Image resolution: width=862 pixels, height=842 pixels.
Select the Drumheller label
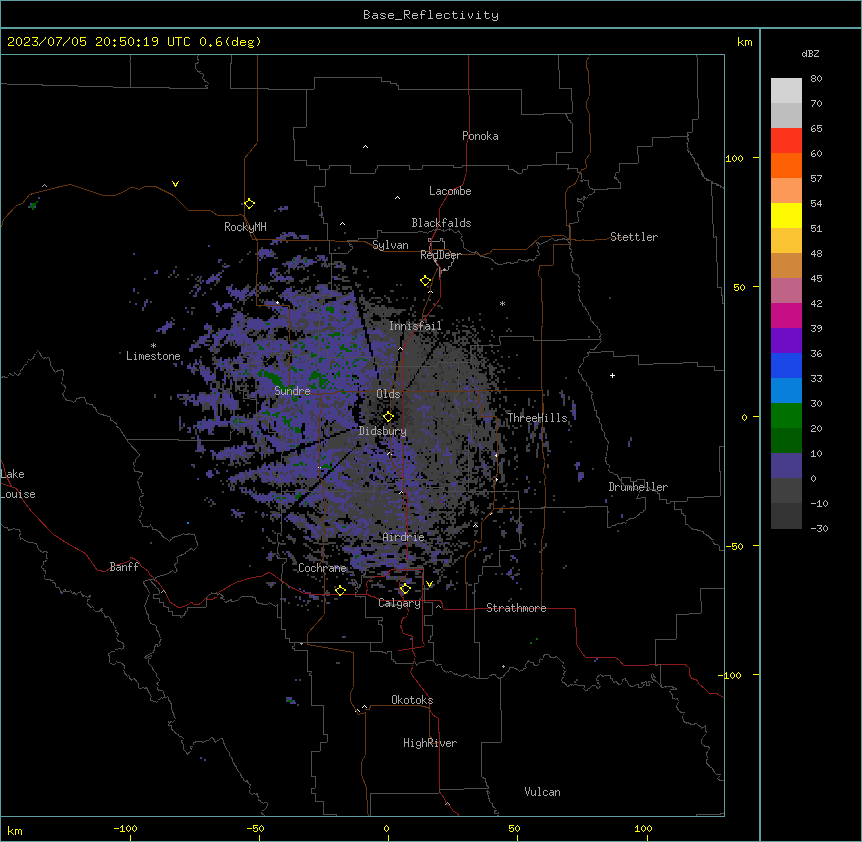pos(638,487)
